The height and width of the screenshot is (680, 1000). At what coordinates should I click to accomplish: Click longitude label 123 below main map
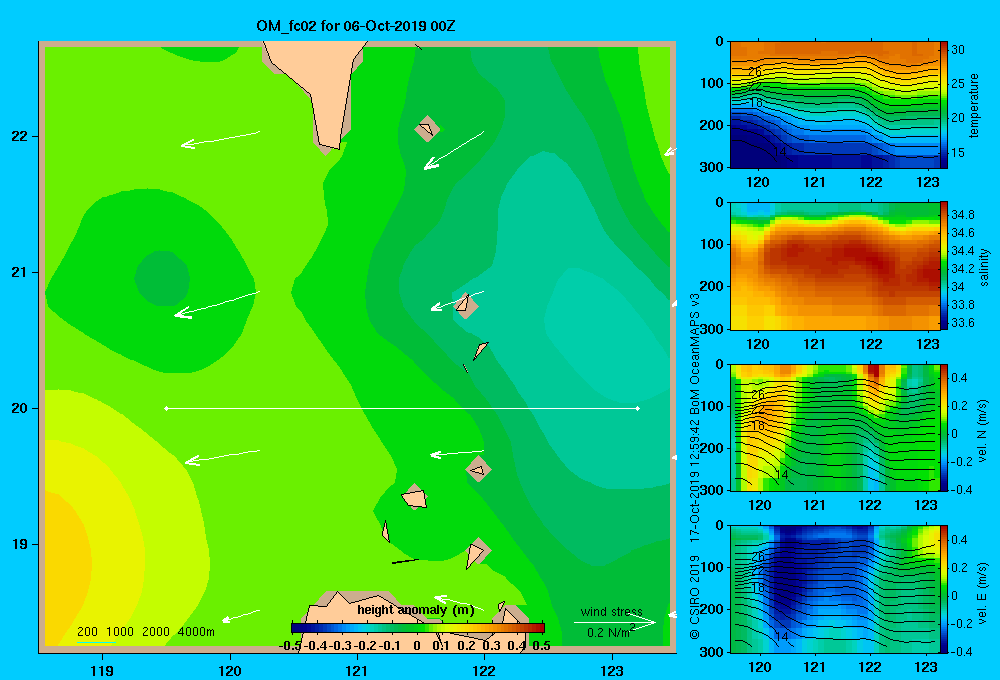[x=612, y=671]
